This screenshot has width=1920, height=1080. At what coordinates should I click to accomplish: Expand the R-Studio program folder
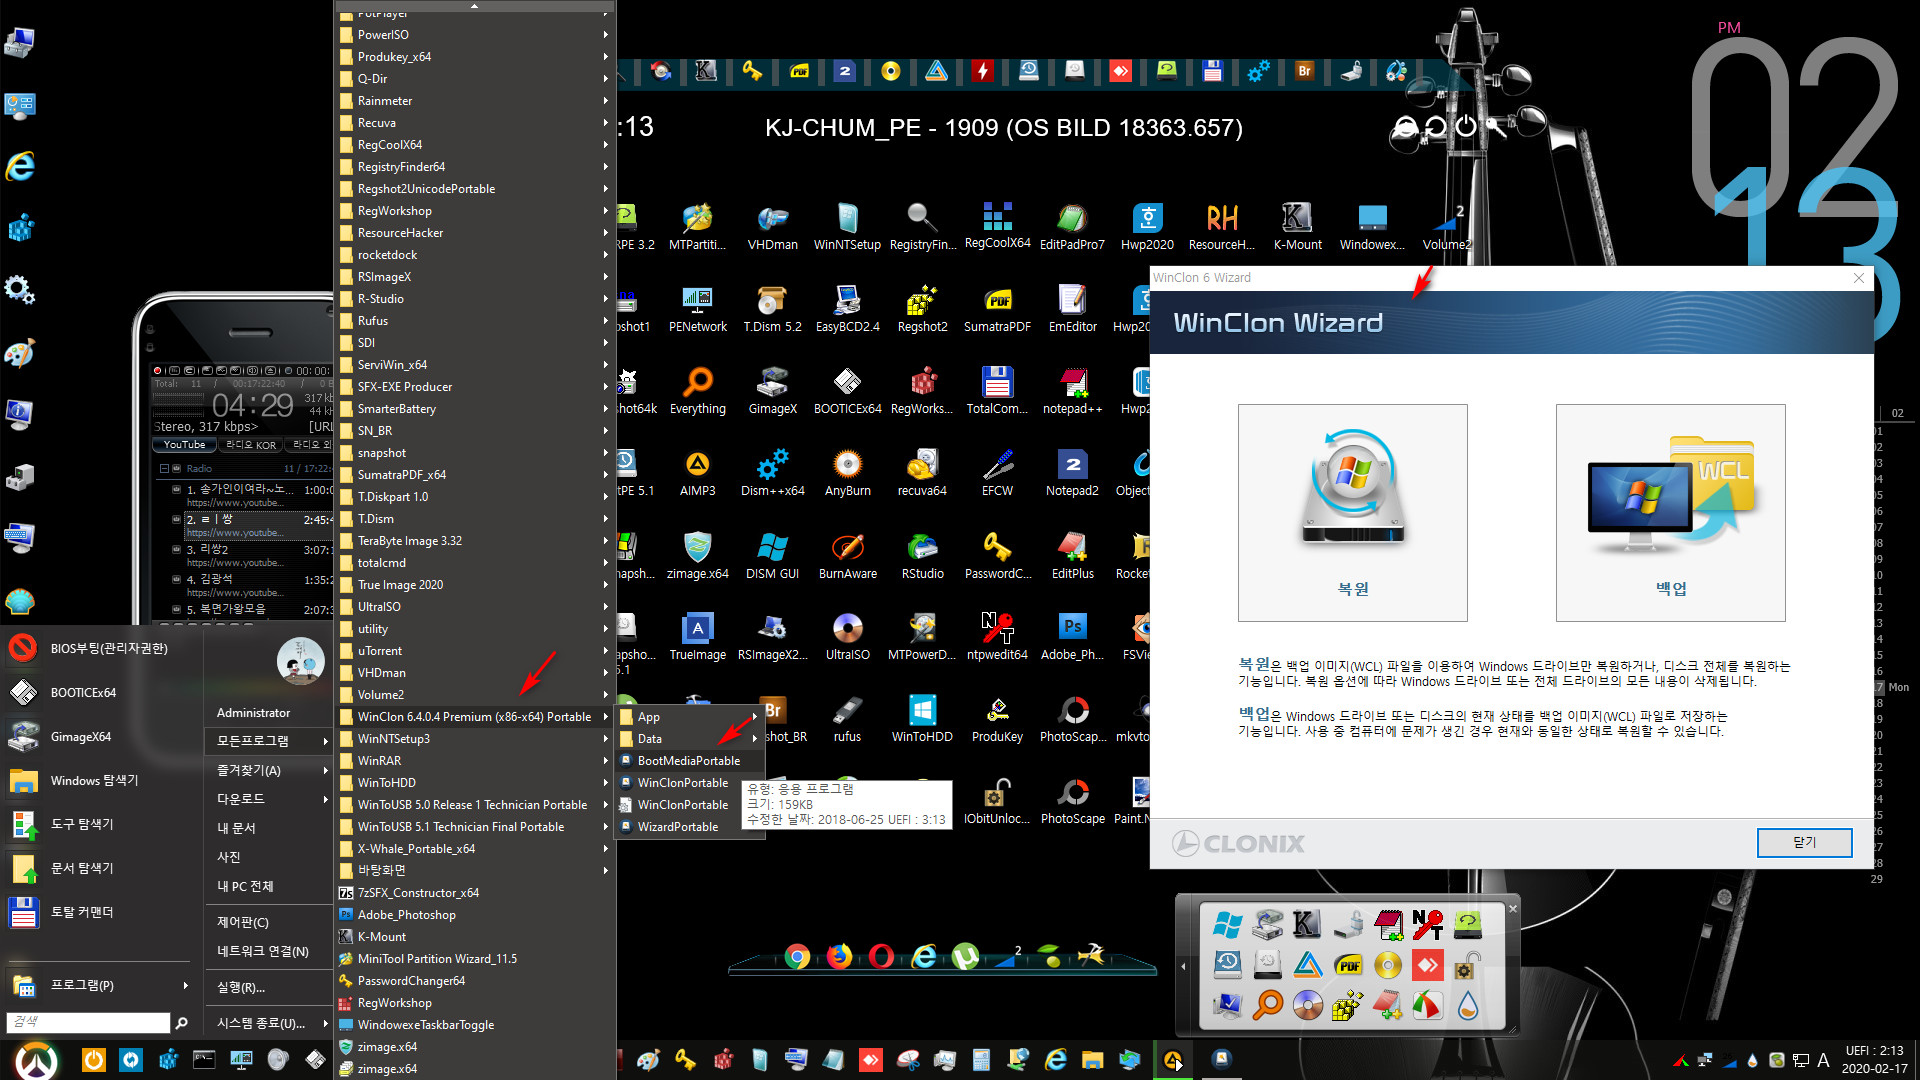pos(475,298)
